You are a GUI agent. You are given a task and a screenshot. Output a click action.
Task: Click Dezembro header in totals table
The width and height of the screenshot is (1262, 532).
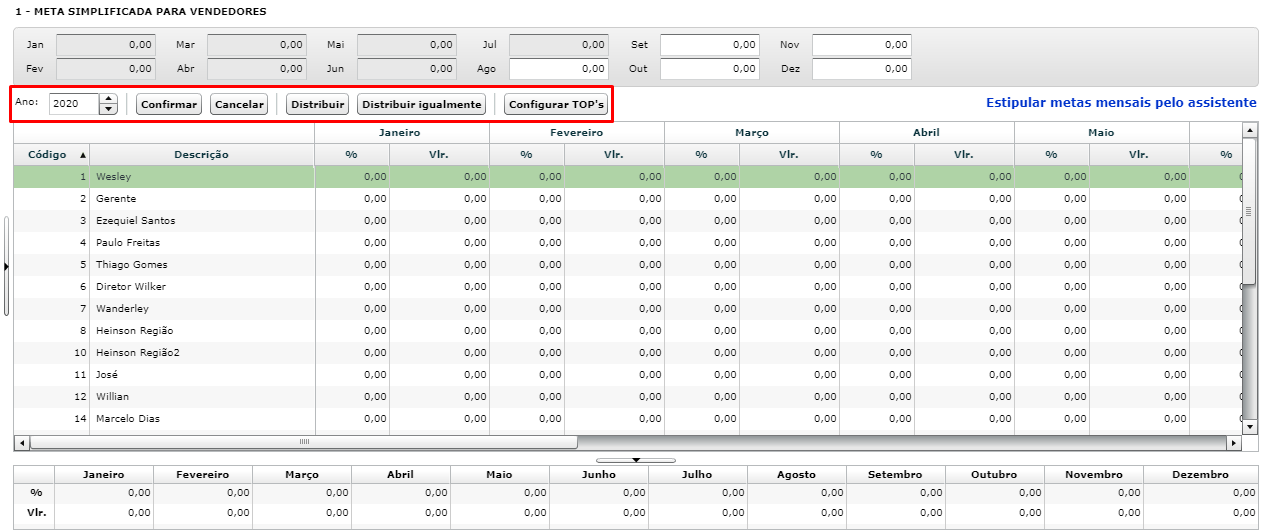[x=1200, y=475]
